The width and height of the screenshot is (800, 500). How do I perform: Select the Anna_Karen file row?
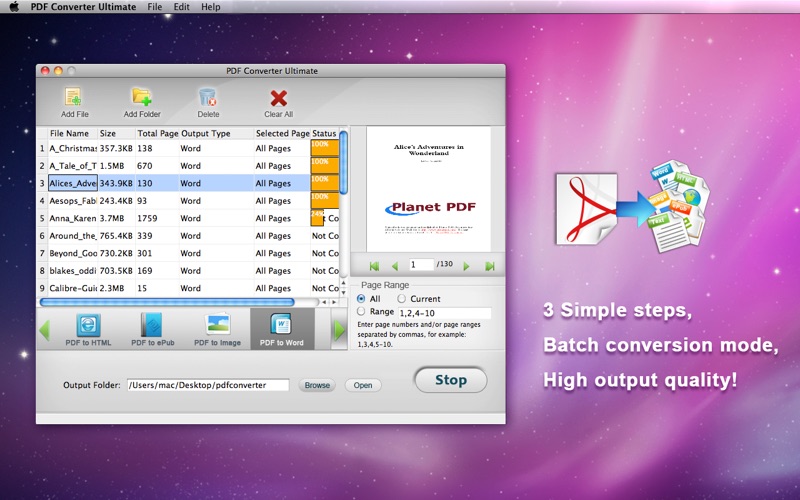[188, 218]
